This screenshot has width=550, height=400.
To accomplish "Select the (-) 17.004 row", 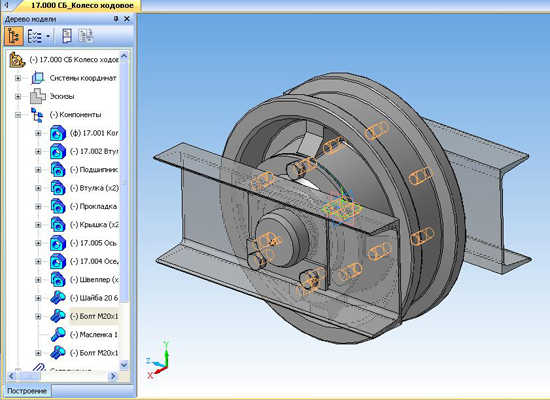I will 94,261.
